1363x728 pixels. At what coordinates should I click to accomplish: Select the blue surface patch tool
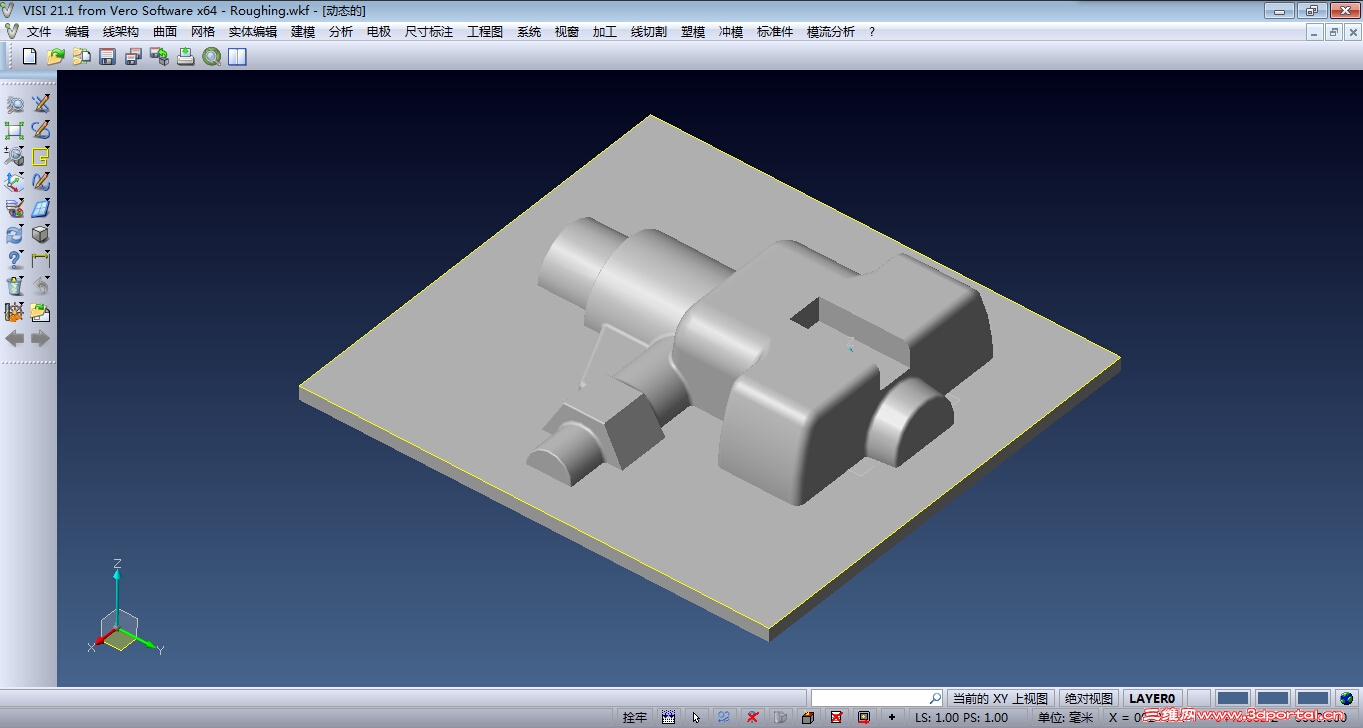[x=41, y=208]
